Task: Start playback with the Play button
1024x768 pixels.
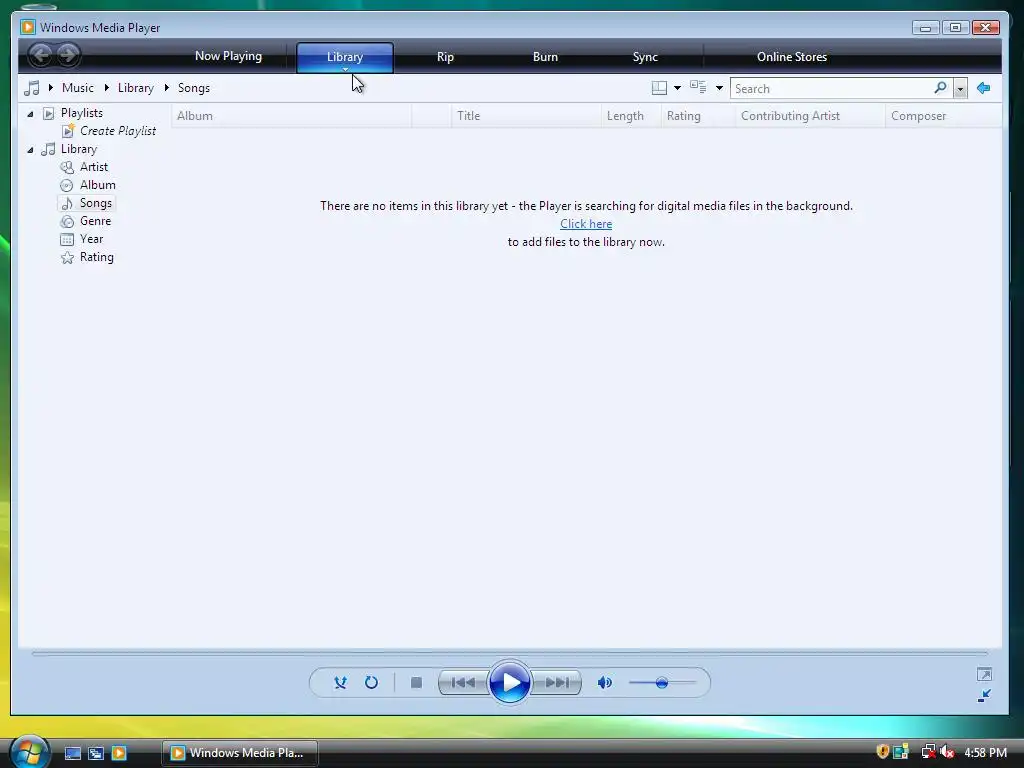Action: click(509, 682)
